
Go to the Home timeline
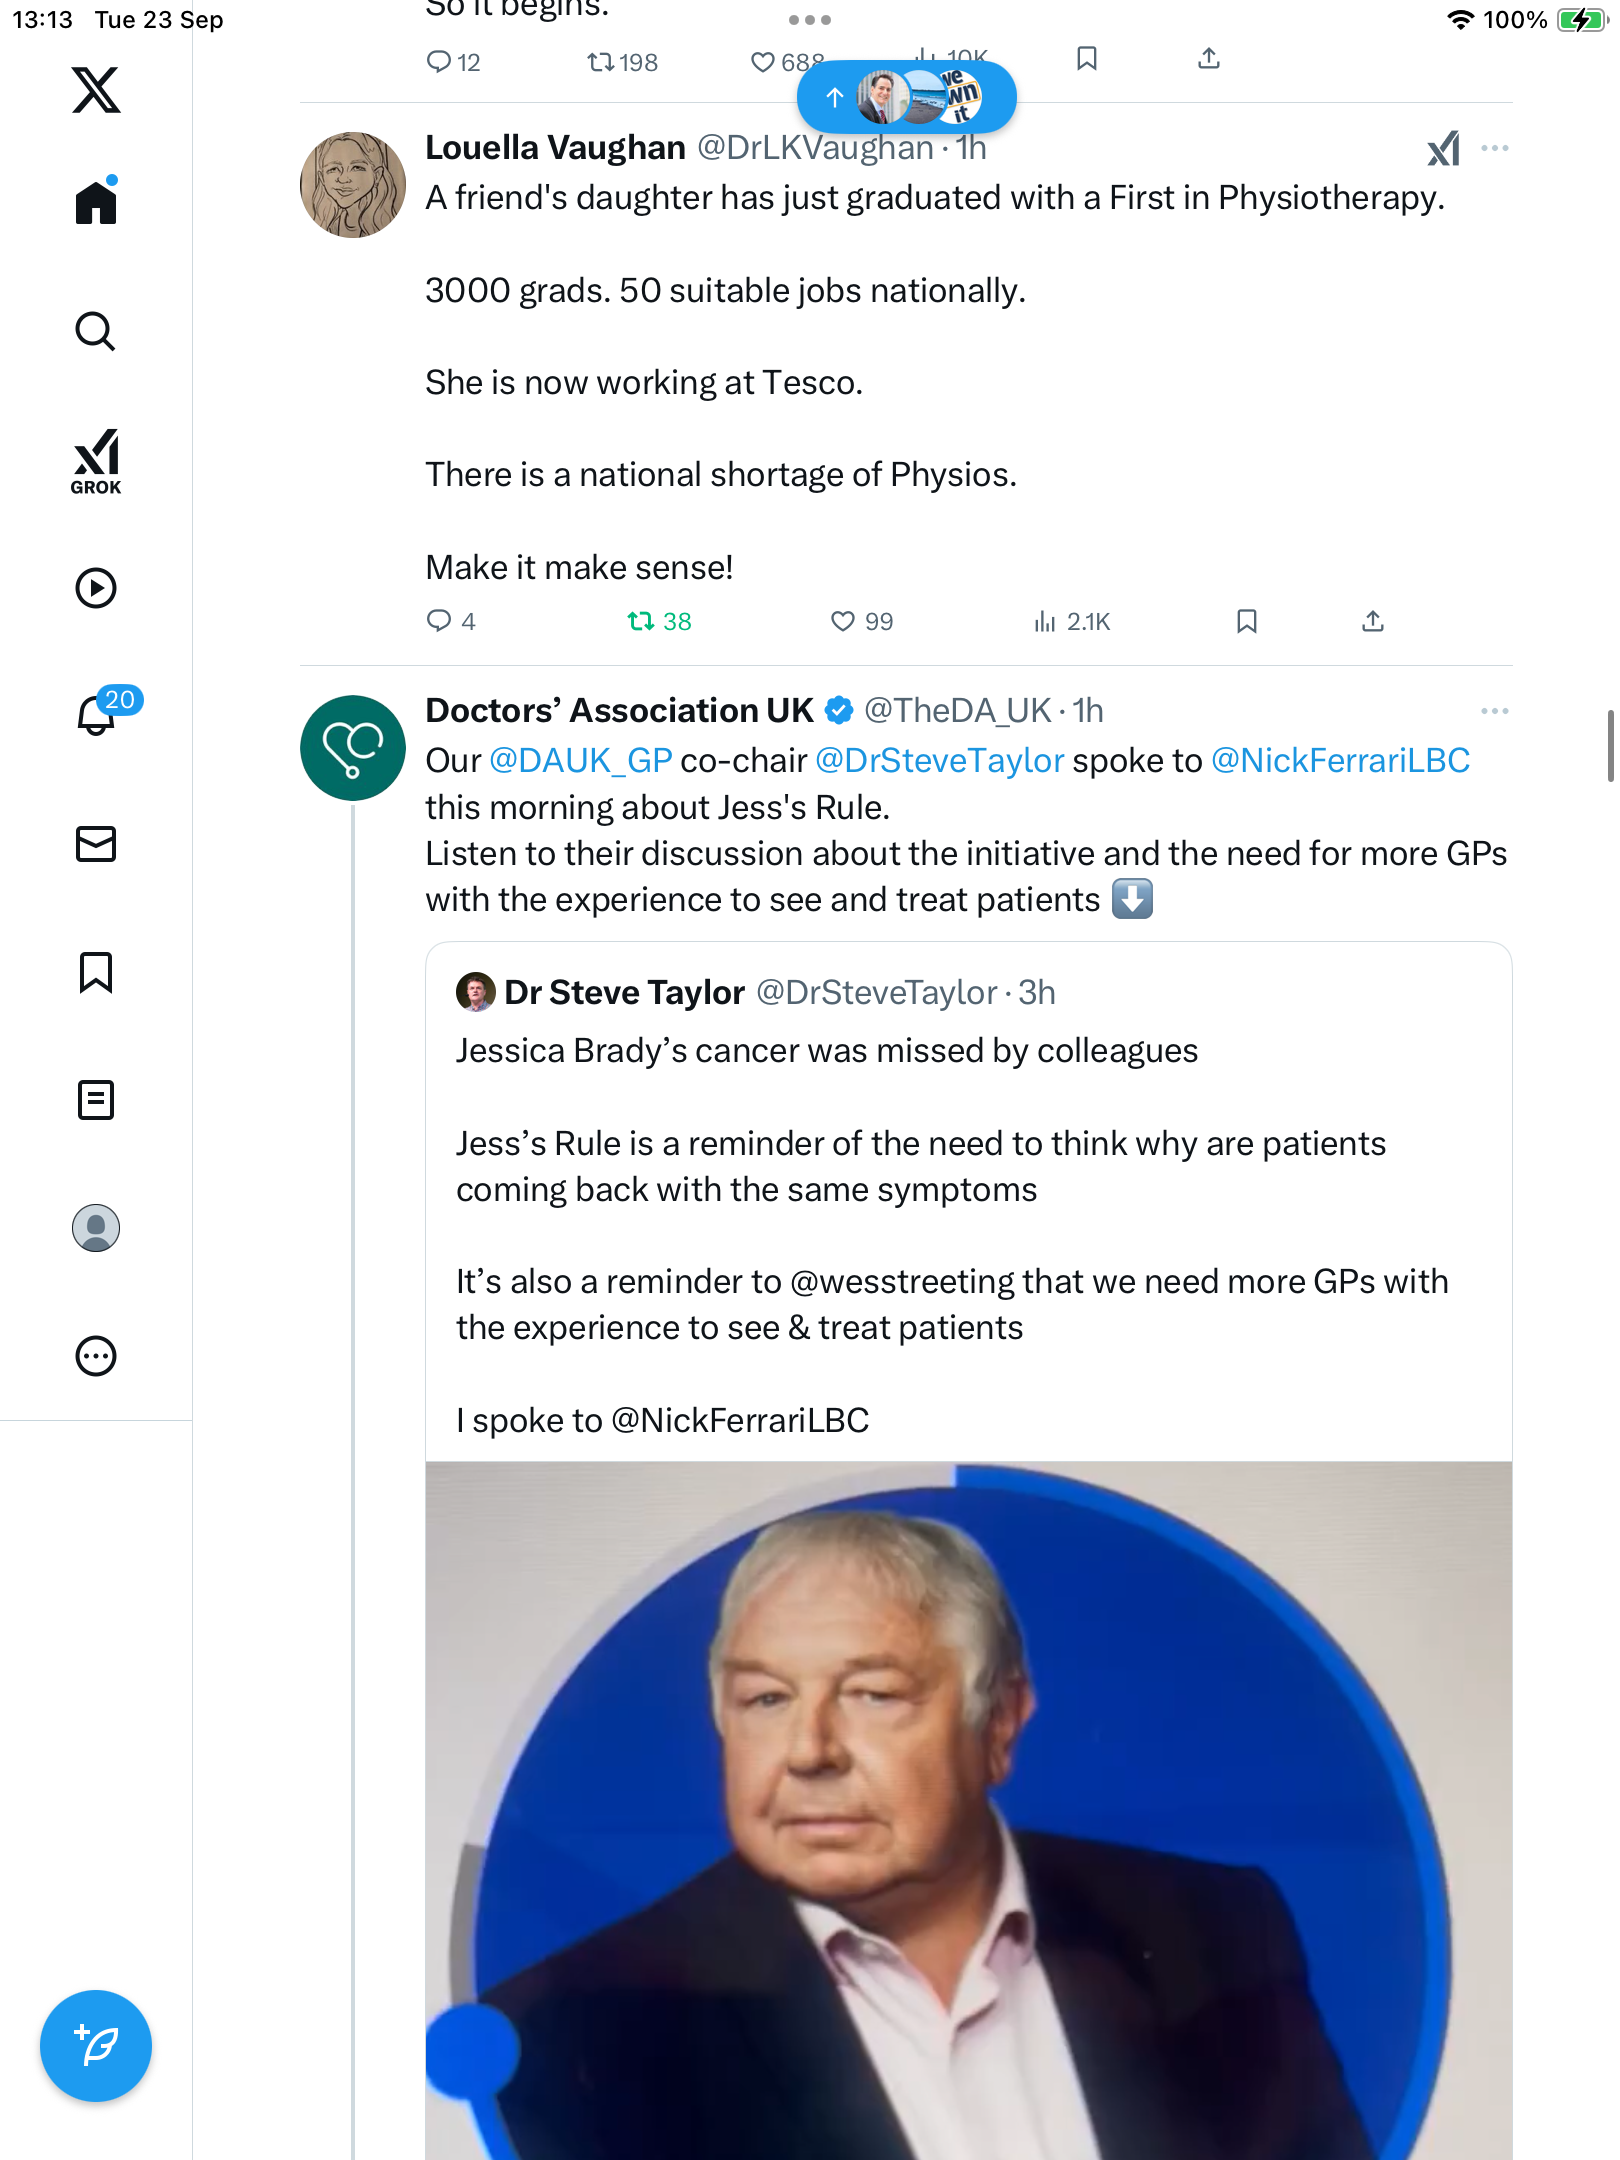(96, 203)
